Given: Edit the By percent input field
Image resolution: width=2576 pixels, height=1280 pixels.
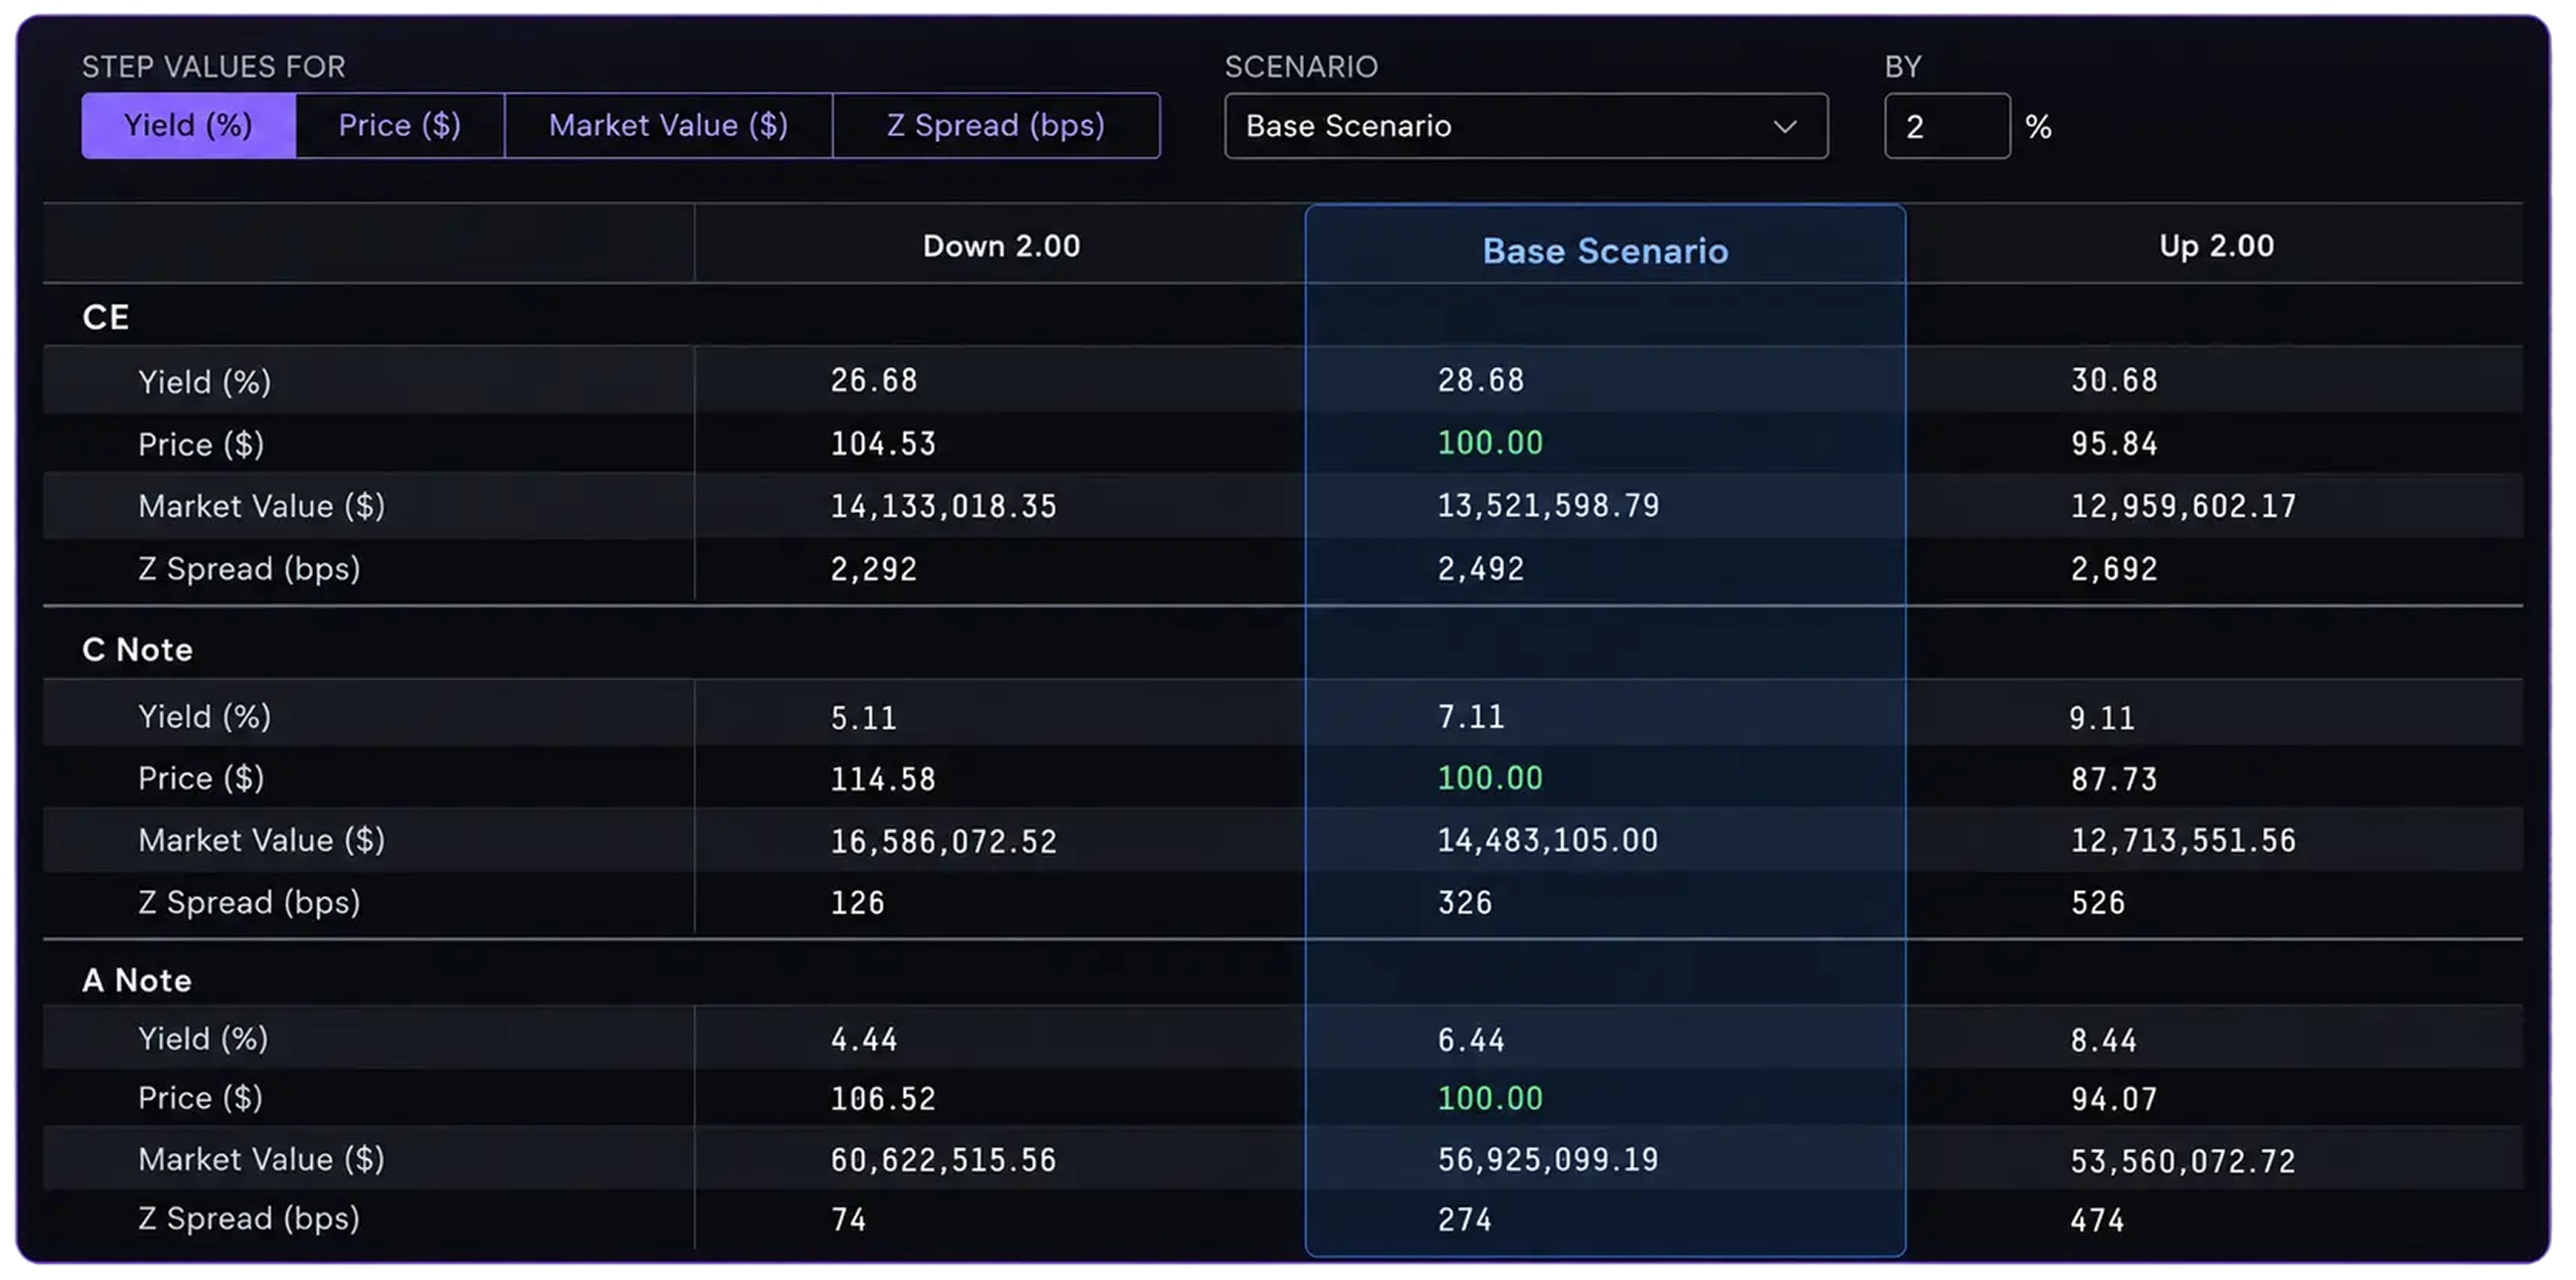Looking at the screenshot, I should pyautogui.click(x=1947, y=126).
